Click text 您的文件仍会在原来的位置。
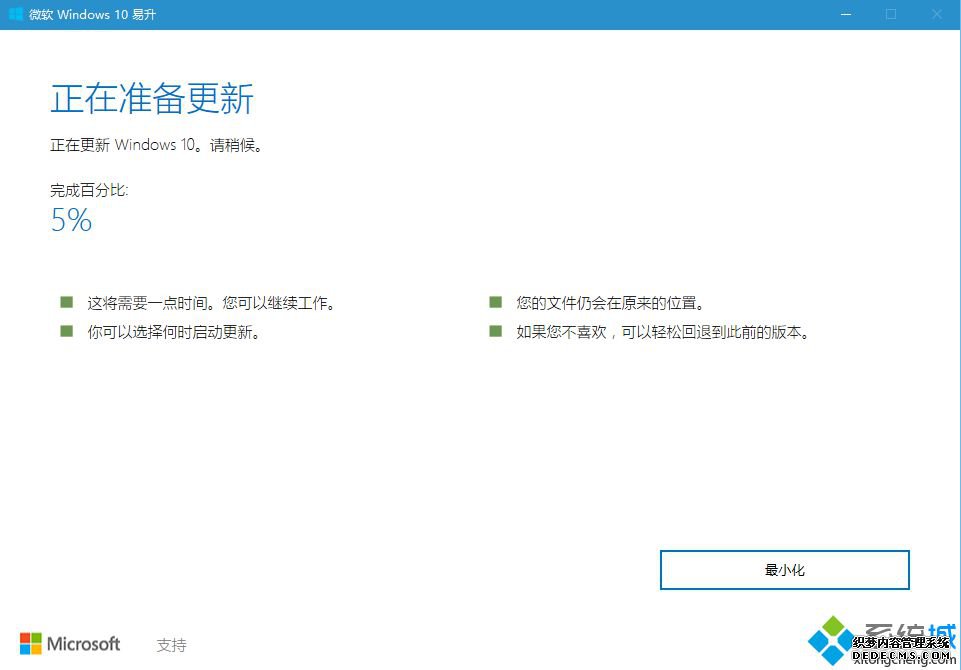This screenshot has width=961, height=670. point(610,303)
